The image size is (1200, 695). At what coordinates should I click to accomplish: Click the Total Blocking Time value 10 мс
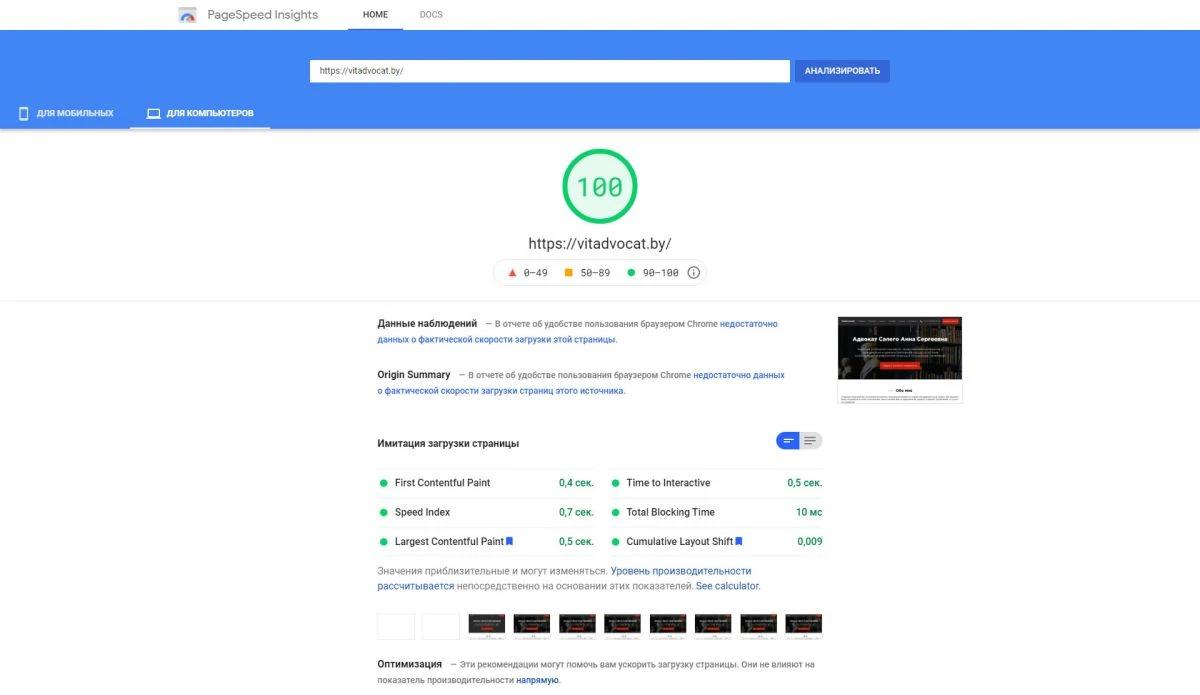click(809, 513)
